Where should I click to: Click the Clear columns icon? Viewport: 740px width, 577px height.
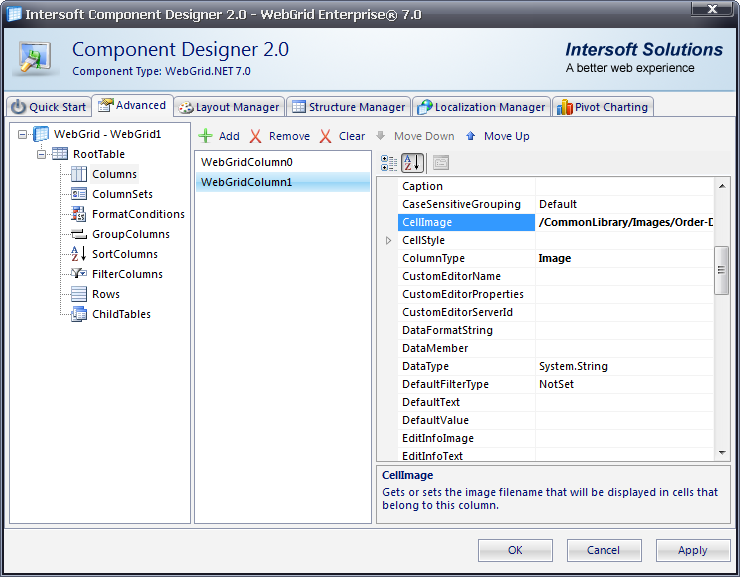tap(326, 136)
